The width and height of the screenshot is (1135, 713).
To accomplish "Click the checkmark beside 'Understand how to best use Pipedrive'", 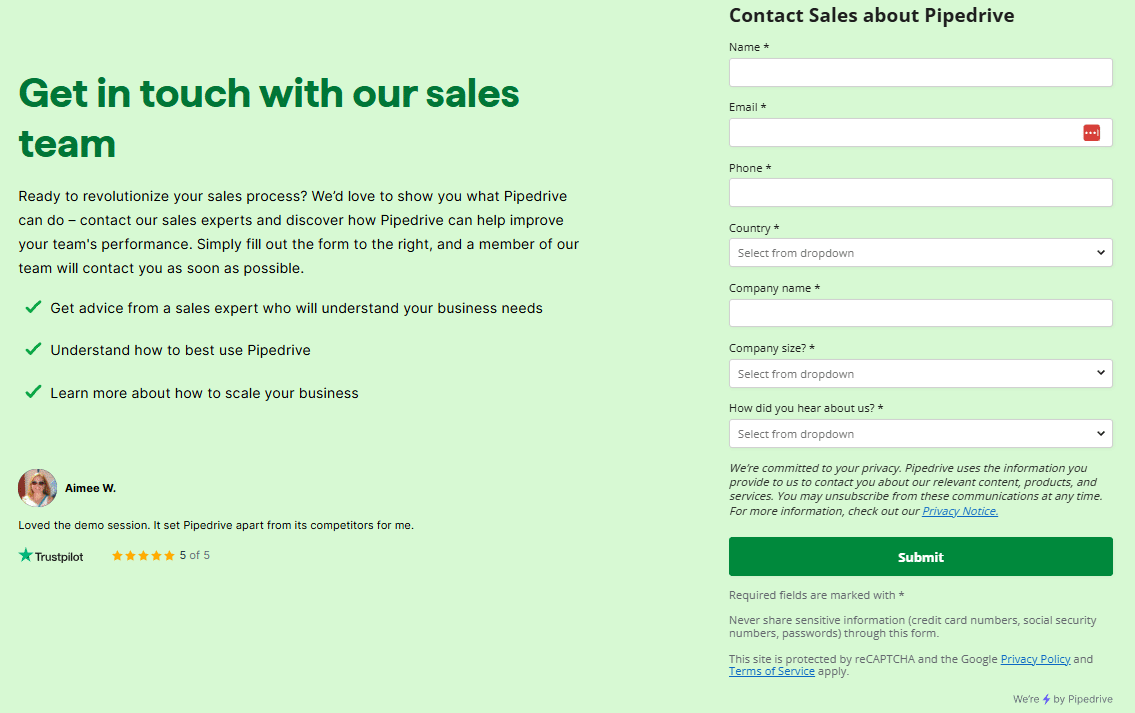I will pyautogui.click(x=33, y=349).
